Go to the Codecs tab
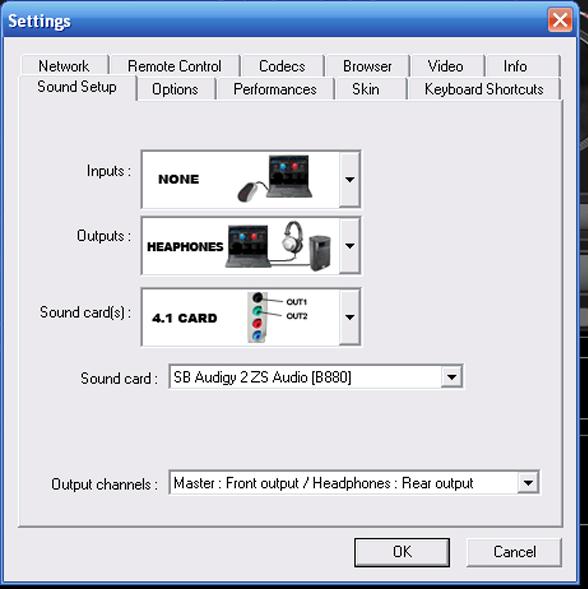Screen dimensions: 588x589 coord(282,66)
